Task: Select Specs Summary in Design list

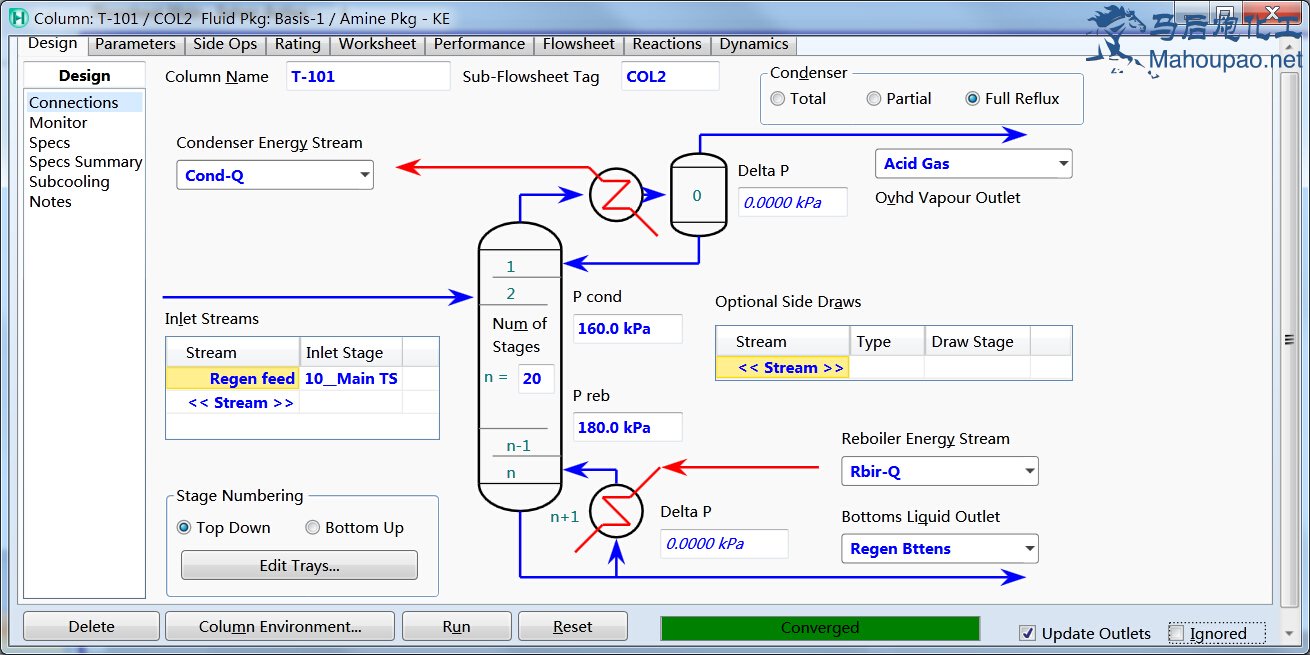Action: (85, 162)
